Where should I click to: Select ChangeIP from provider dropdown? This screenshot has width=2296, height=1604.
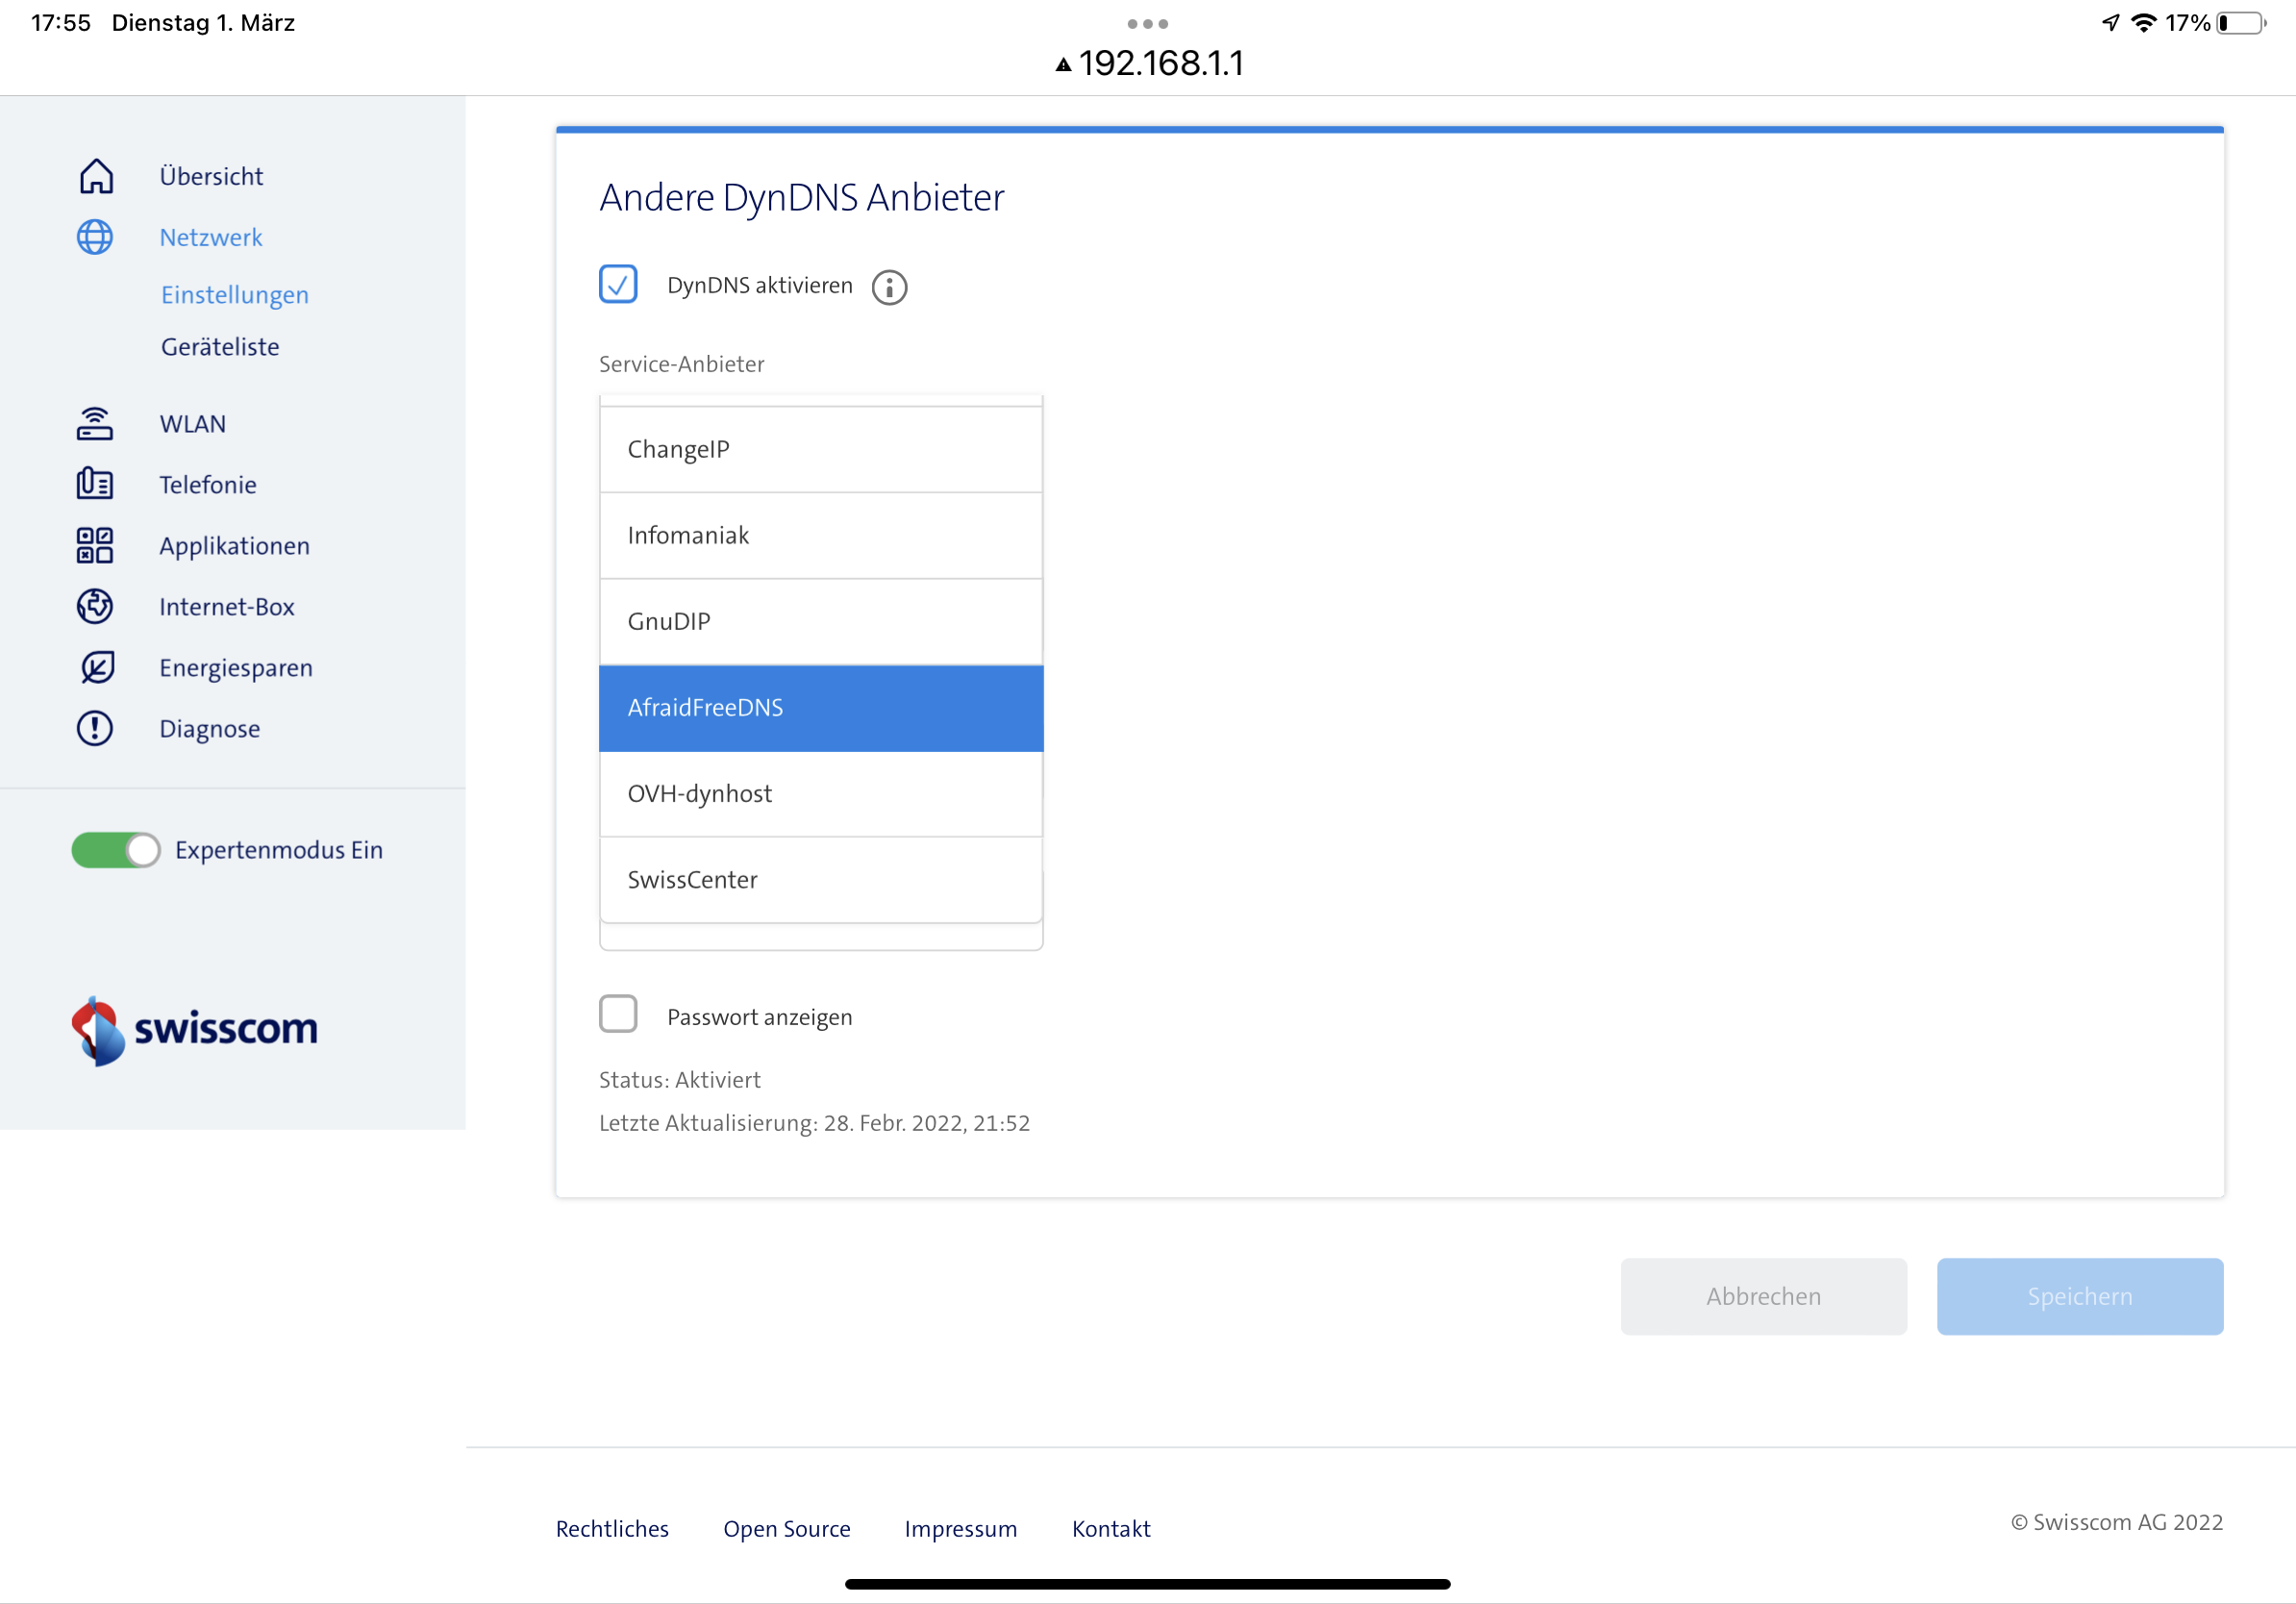820,449
